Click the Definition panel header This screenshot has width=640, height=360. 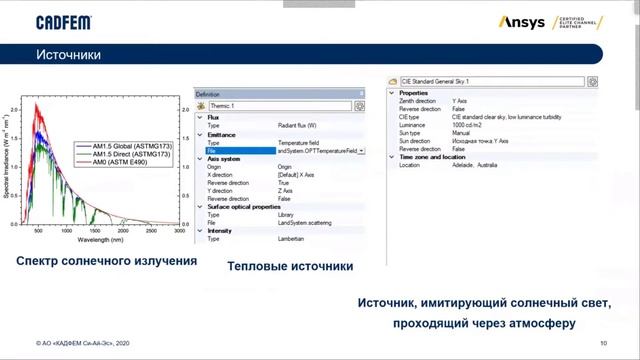click(280, 94)
